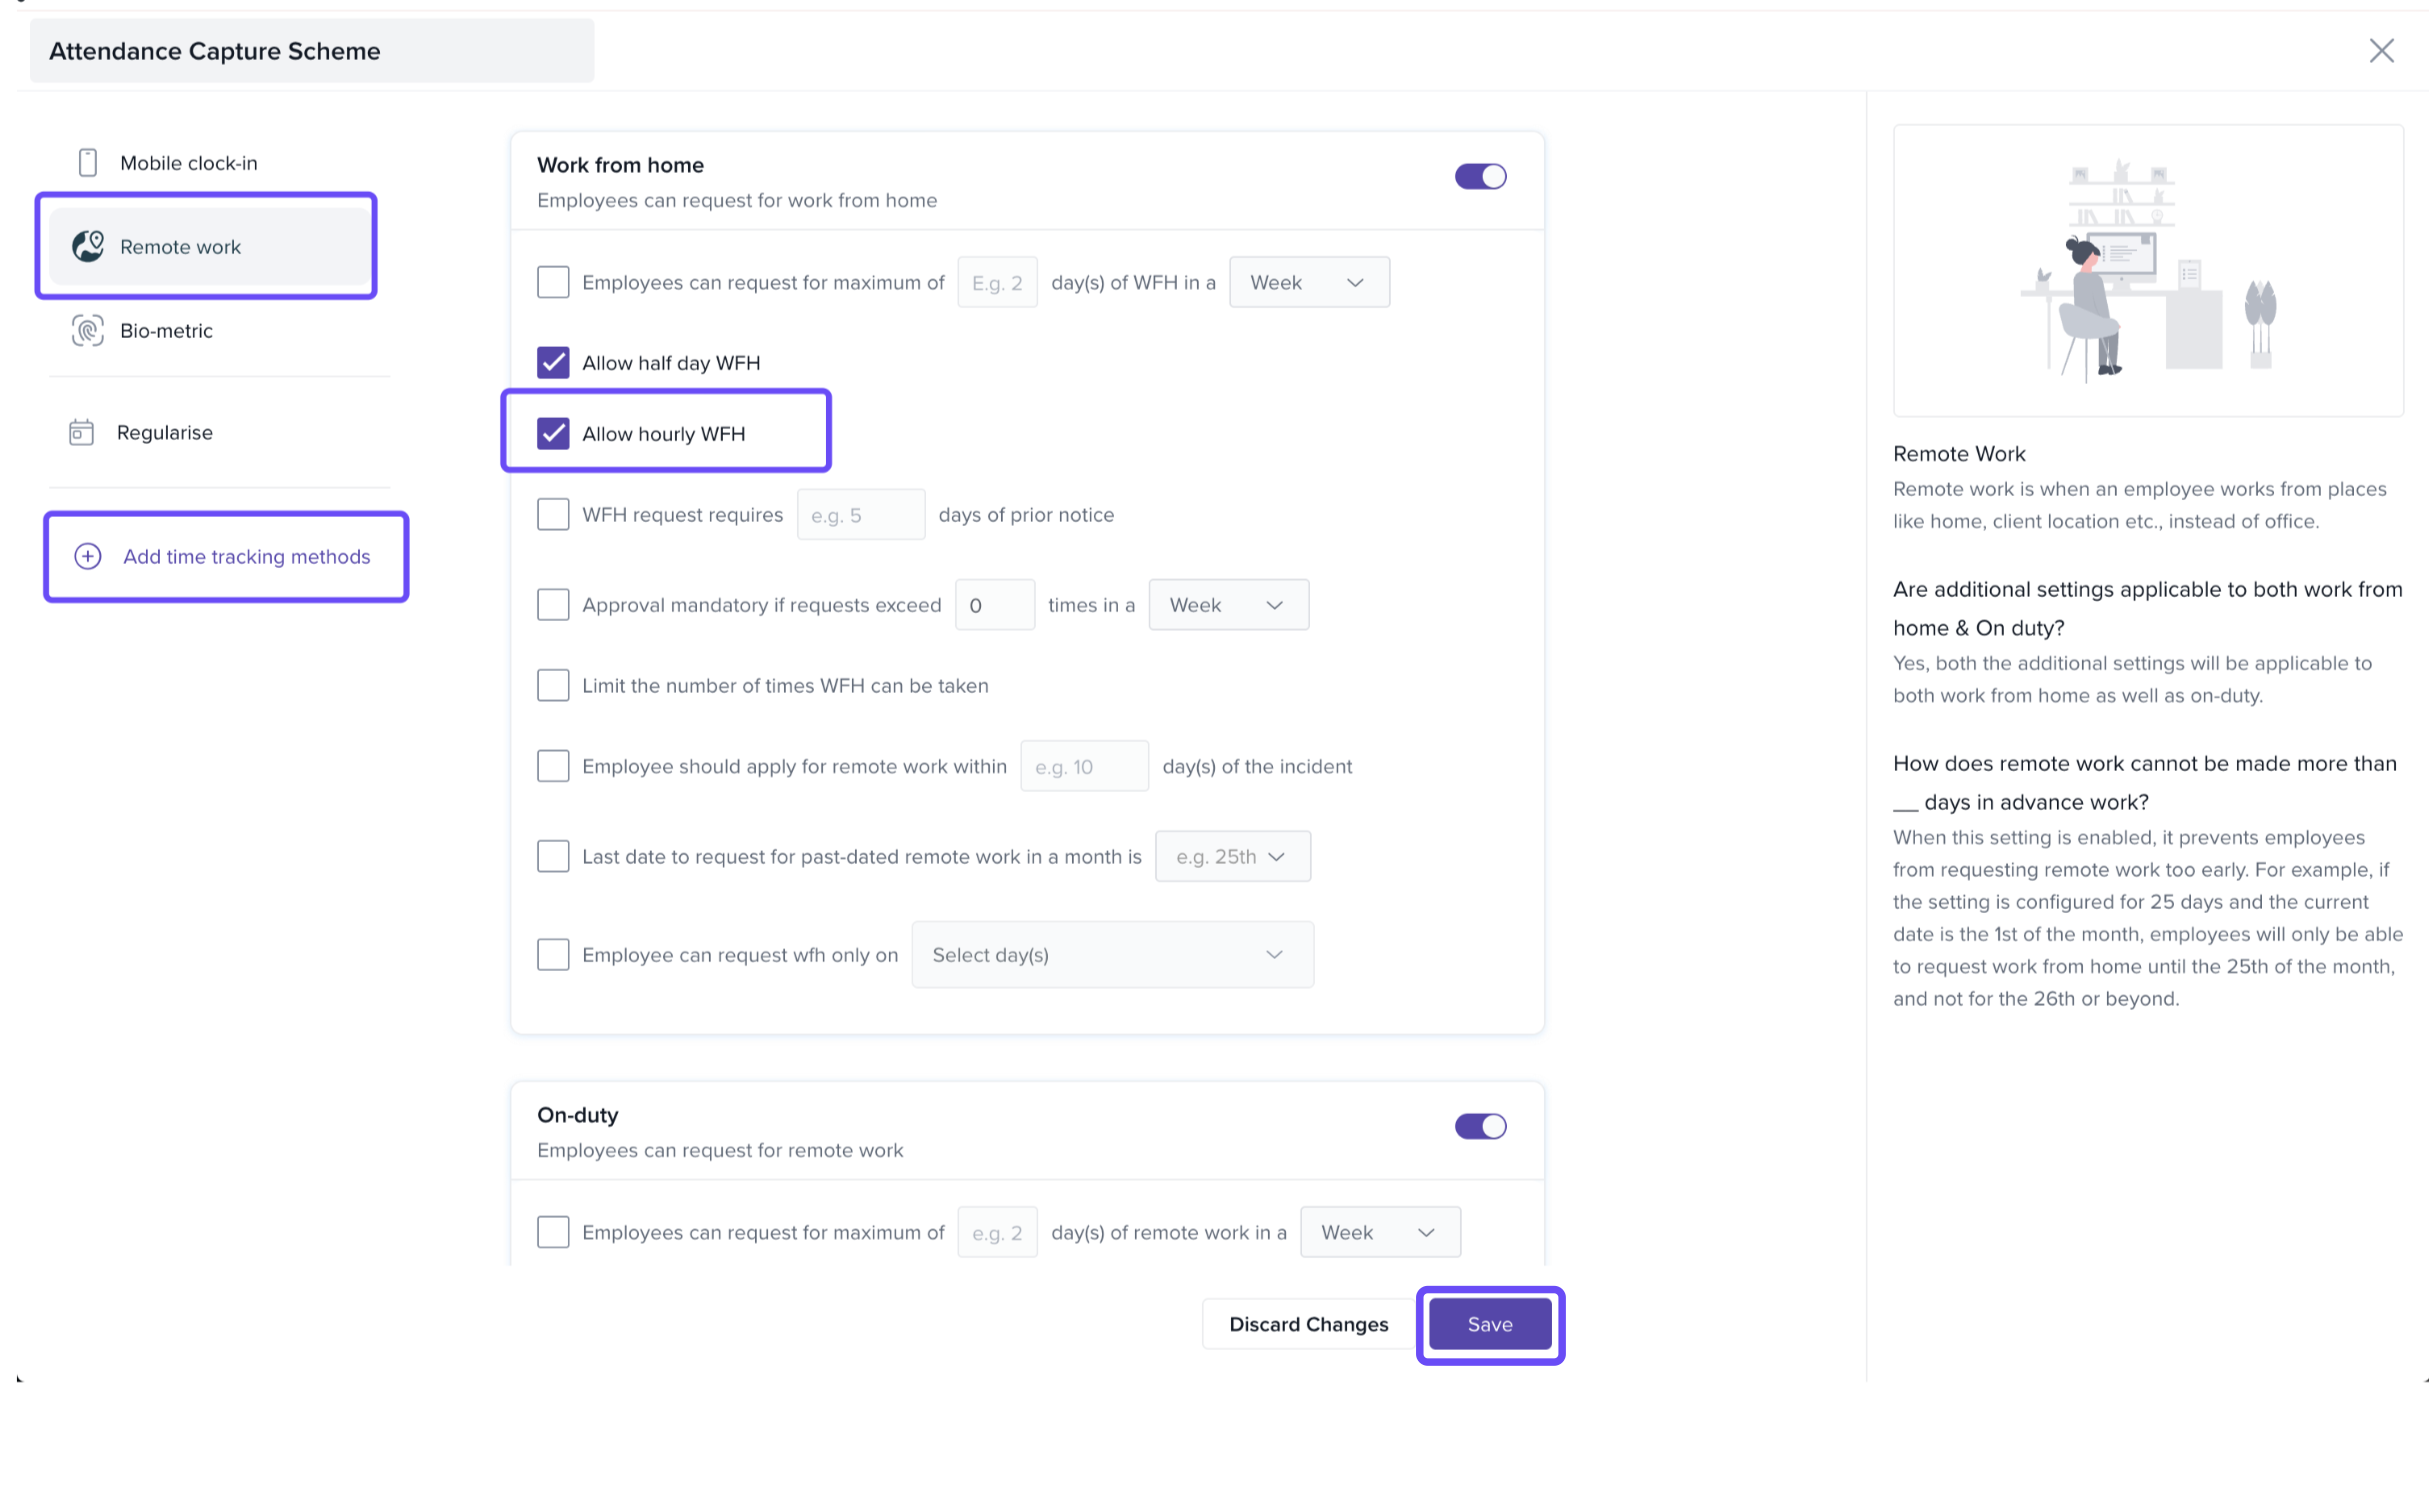Open the Bio-metric section in sidebar
This screenshot has width=2429, height=1500.
pos(166,331)
